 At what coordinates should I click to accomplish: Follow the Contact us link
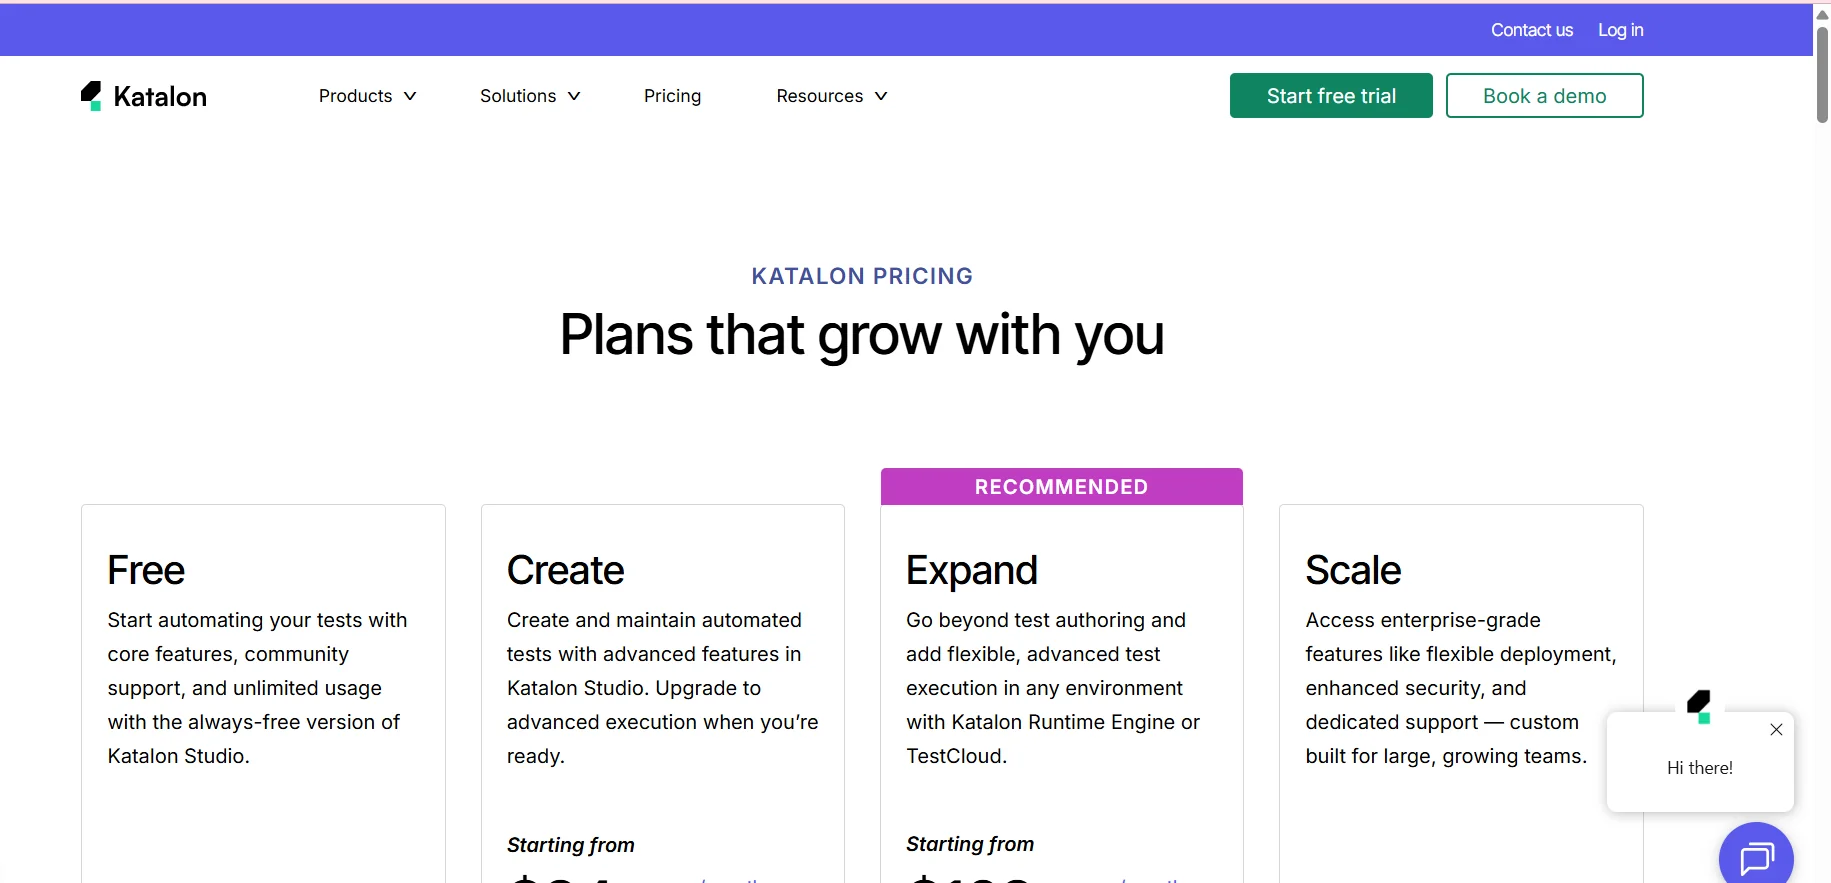click(1531, 30)
